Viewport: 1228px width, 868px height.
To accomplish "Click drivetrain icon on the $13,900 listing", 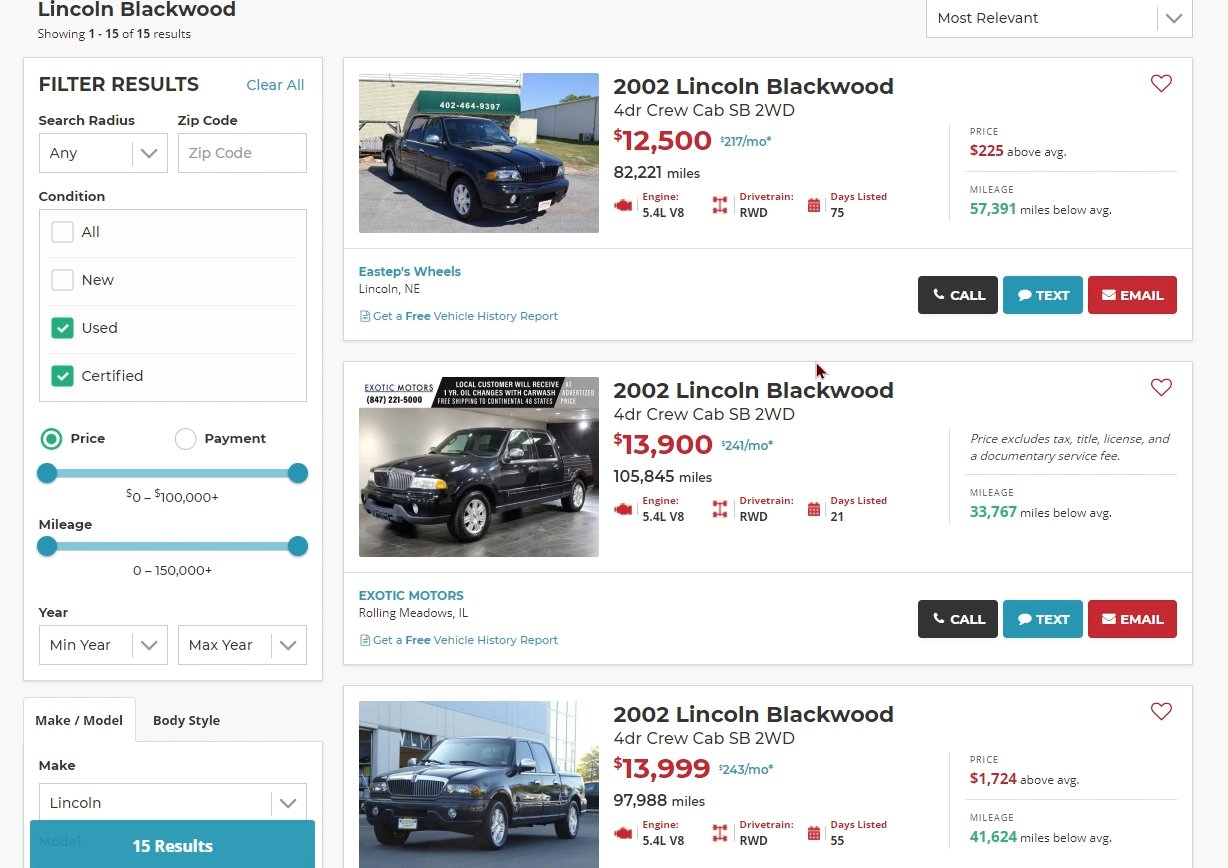I will click(x=720, y=509).
